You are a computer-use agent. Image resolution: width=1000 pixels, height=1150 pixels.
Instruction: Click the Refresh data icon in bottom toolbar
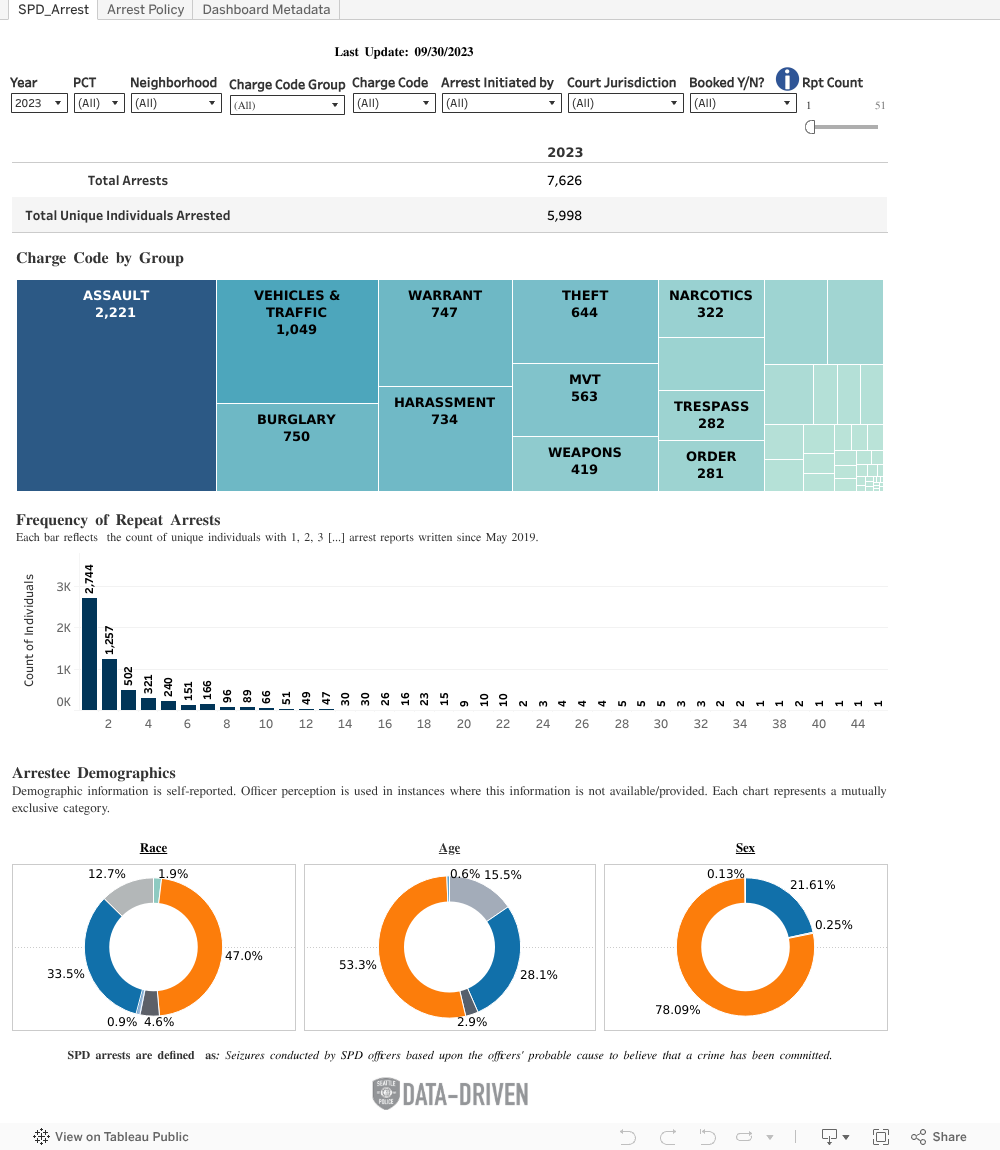click(x=744, y=1136)
